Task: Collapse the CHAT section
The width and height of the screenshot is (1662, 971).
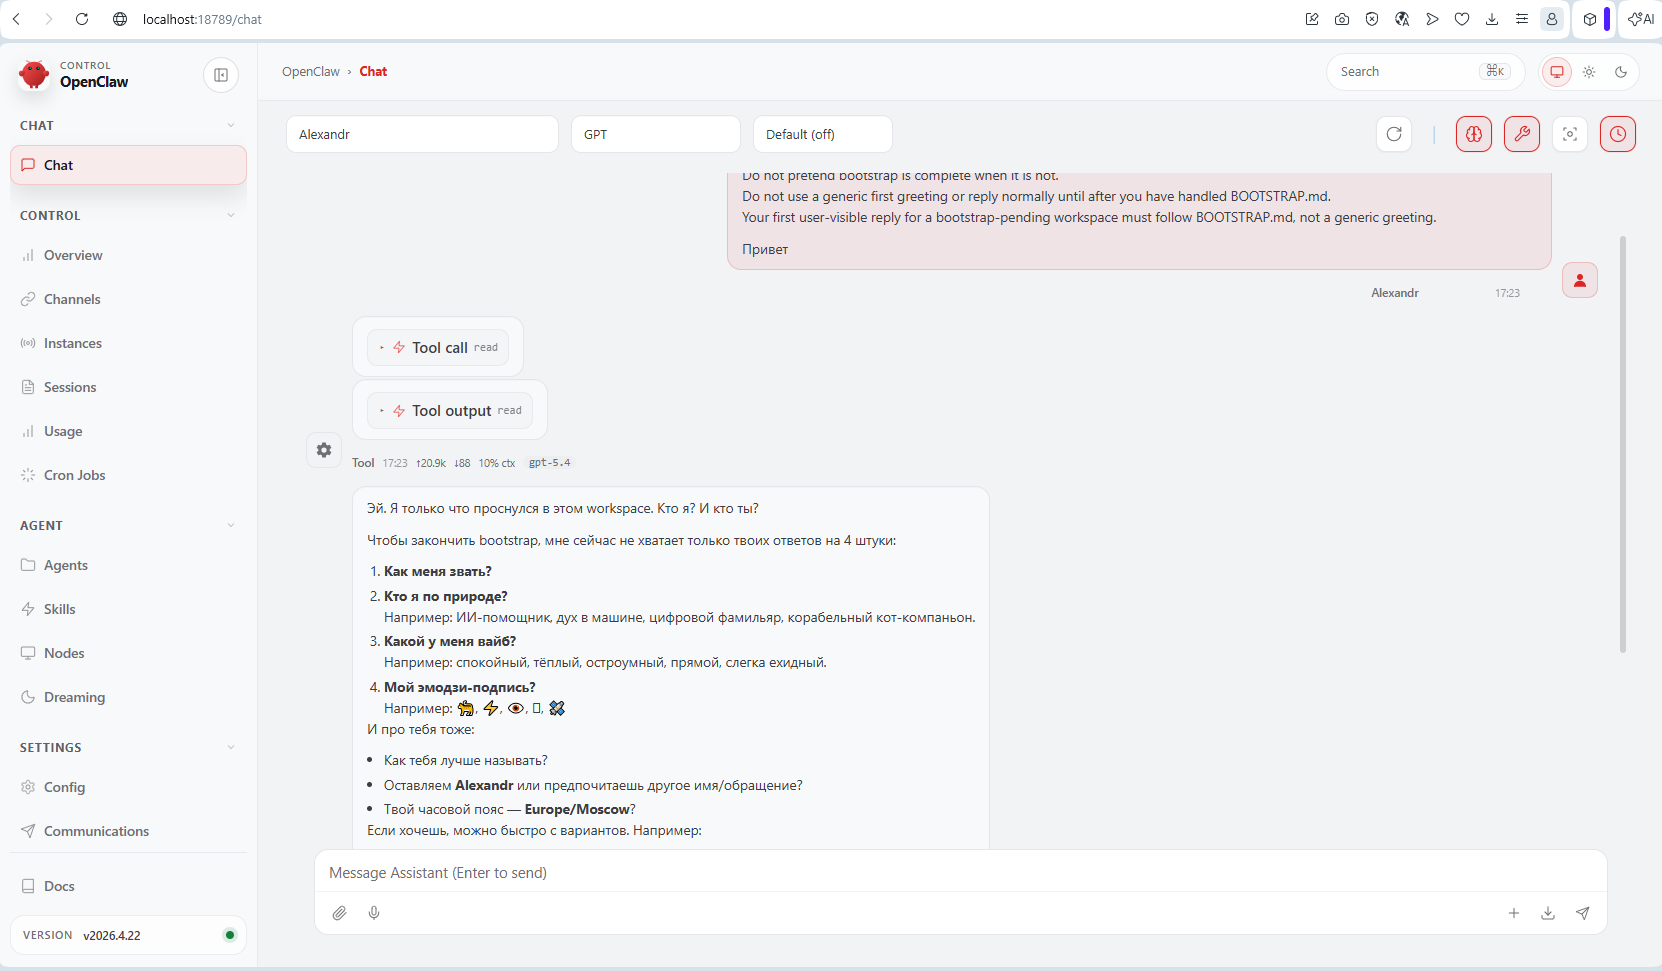Action: [x=231, y=124]
